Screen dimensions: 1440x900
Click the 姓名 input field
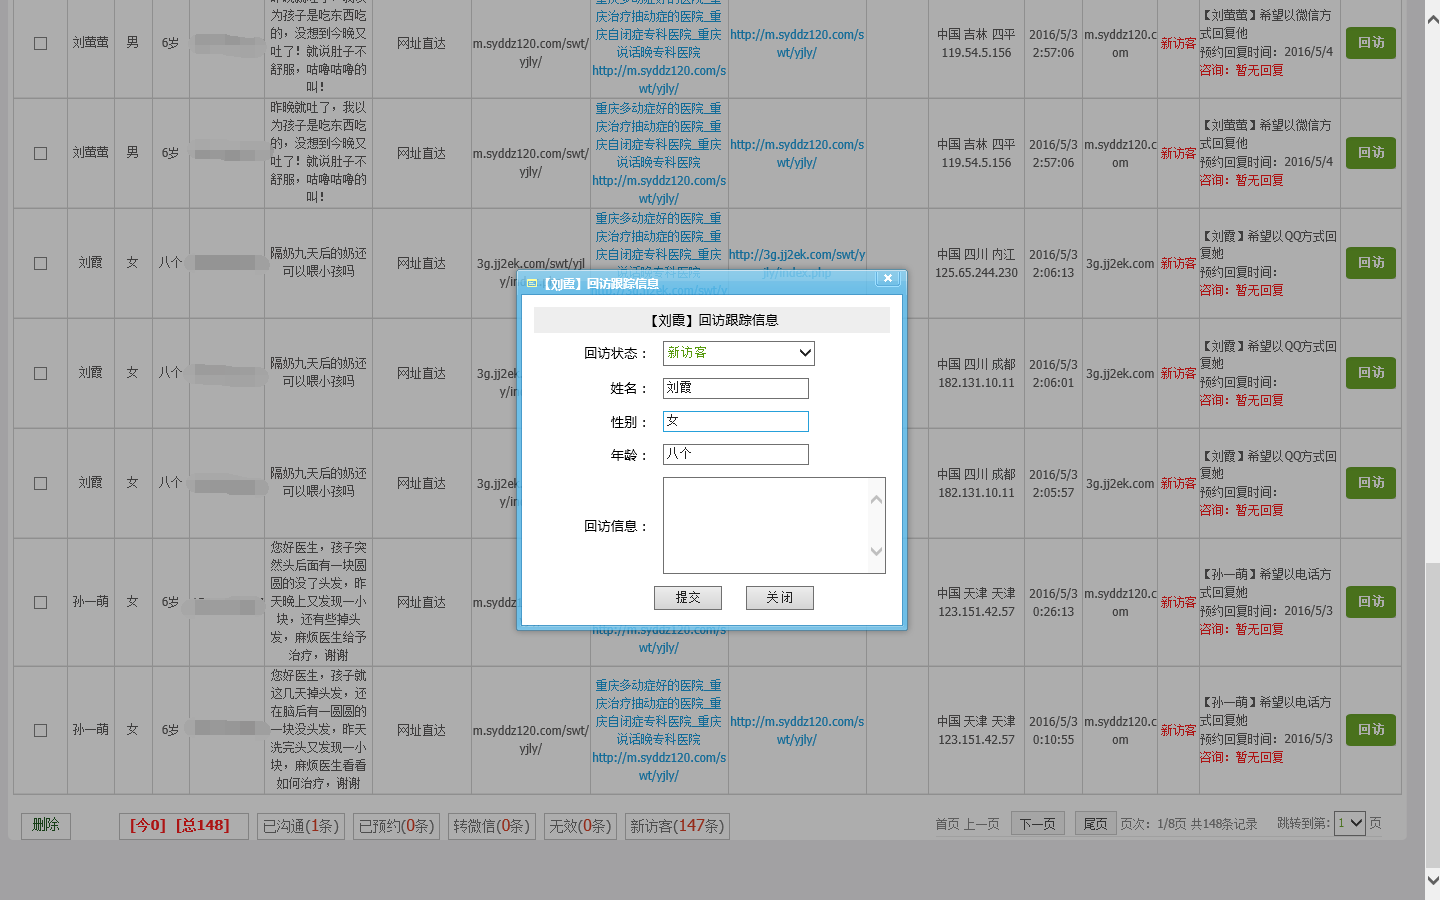coord(735,388)
